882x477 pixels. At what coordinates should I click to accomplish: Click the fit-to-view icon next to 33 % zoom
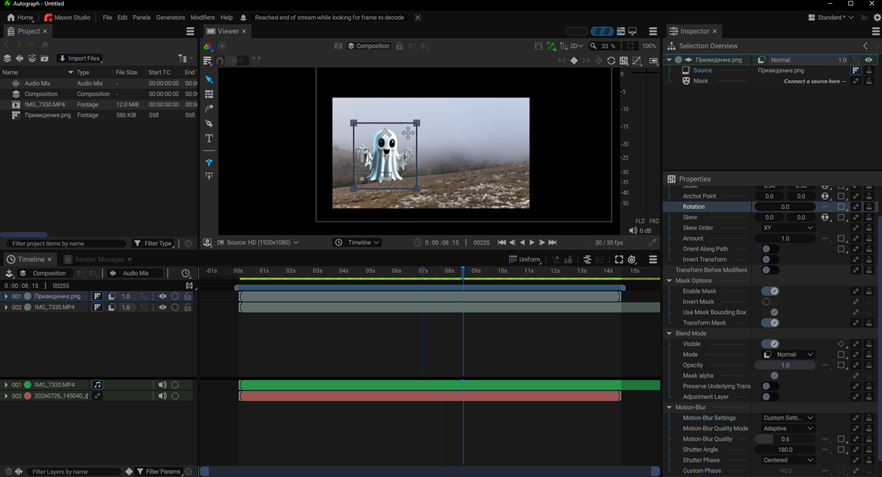631,46
